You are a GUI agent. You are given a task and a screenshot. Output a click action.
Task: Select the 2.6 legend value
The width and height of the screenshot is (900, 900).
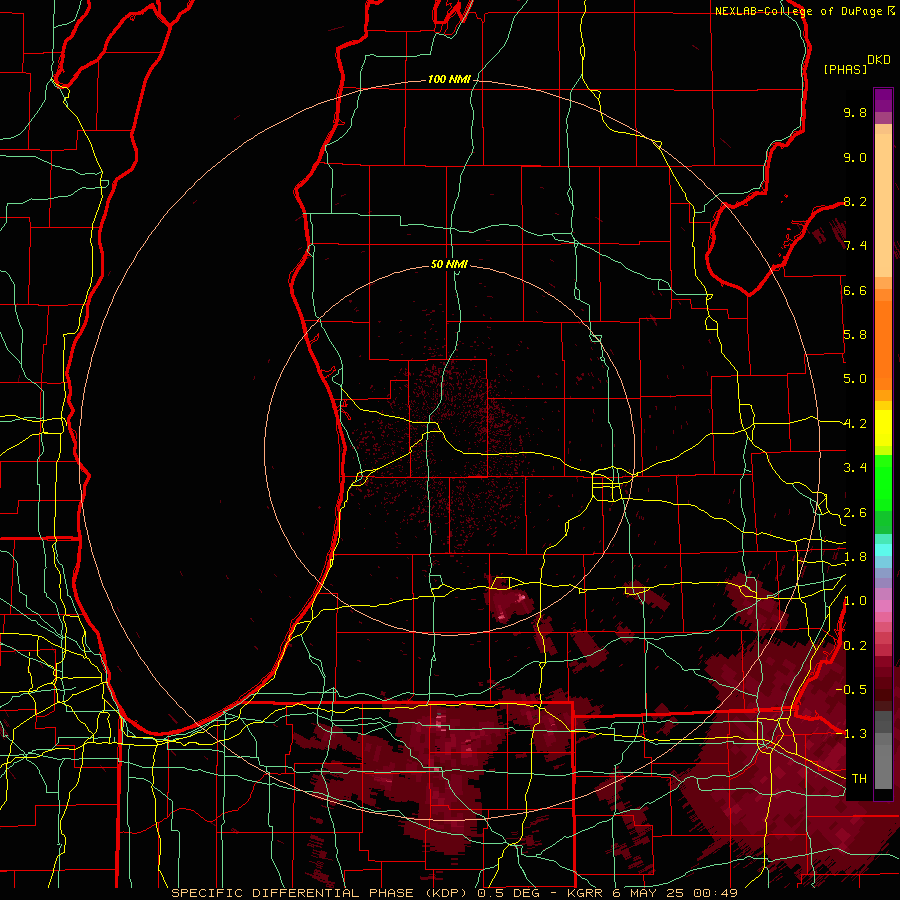855,513
